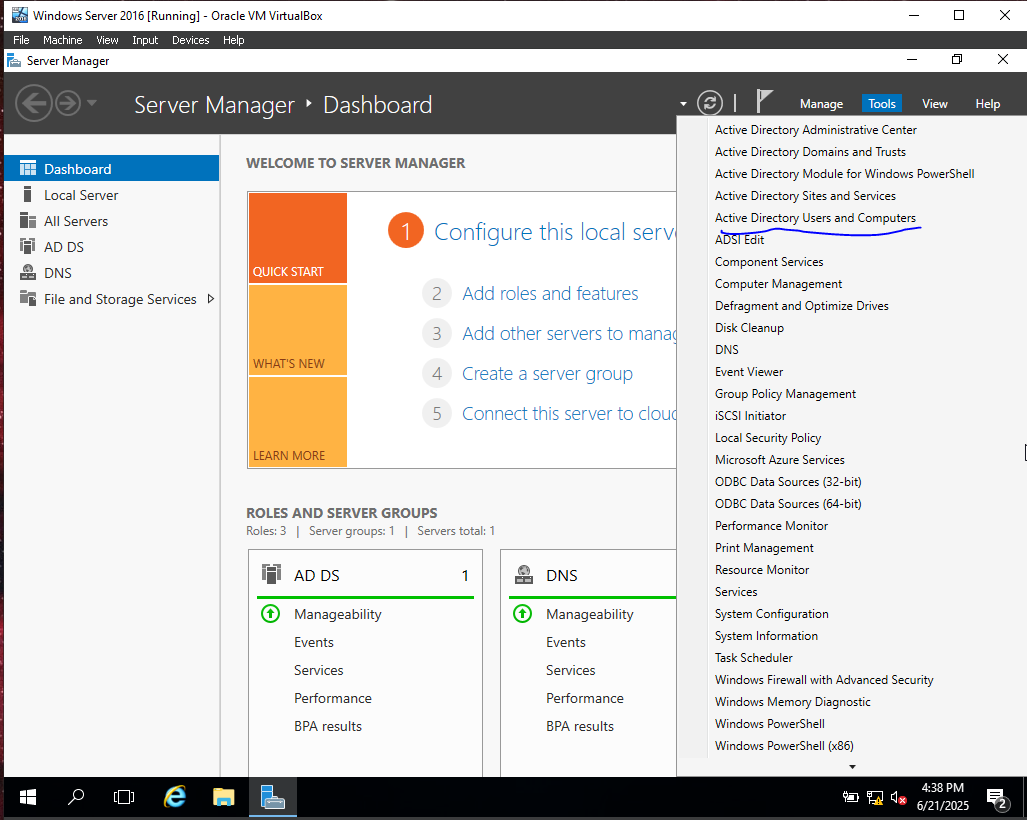The height and width of the screenshot is (820, 1027).
Task: Click the Dashboard sidebar icon
Action: click(x=28, y=168)
